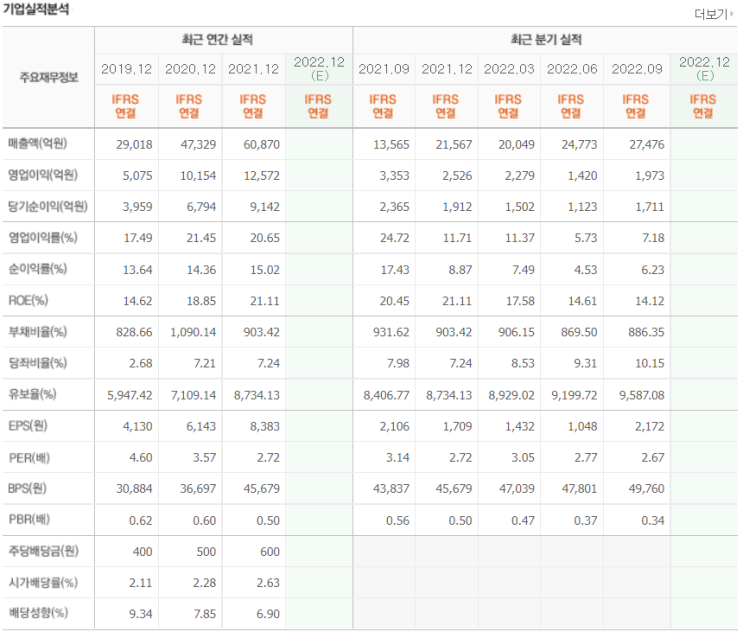Select net income value 9,142
Screen dimensions: 743x632
coord(265,207)
